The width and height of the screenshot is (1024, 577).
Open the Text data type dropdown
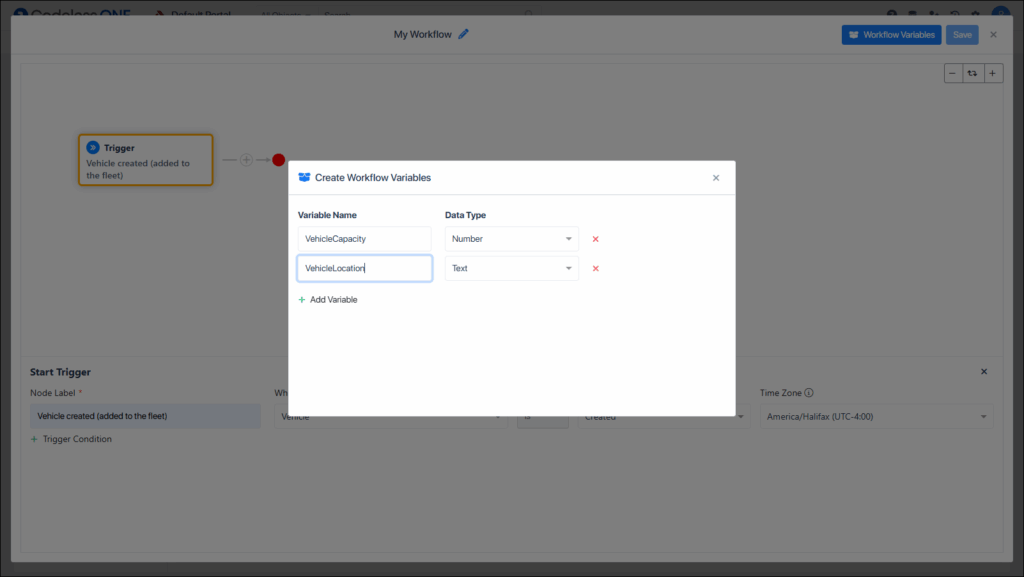click(x=511, y=268)
